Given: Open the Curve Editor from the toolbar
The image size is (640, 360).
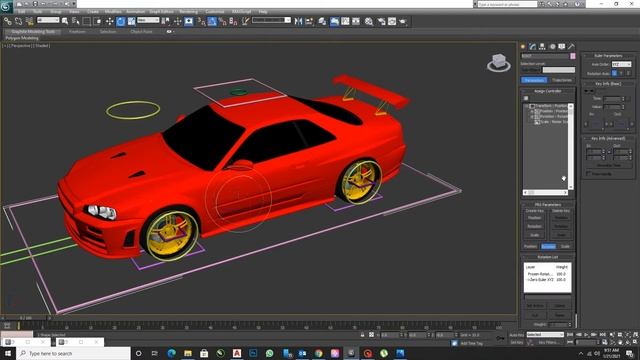Looking at the screenshot, I should (345, 21).
